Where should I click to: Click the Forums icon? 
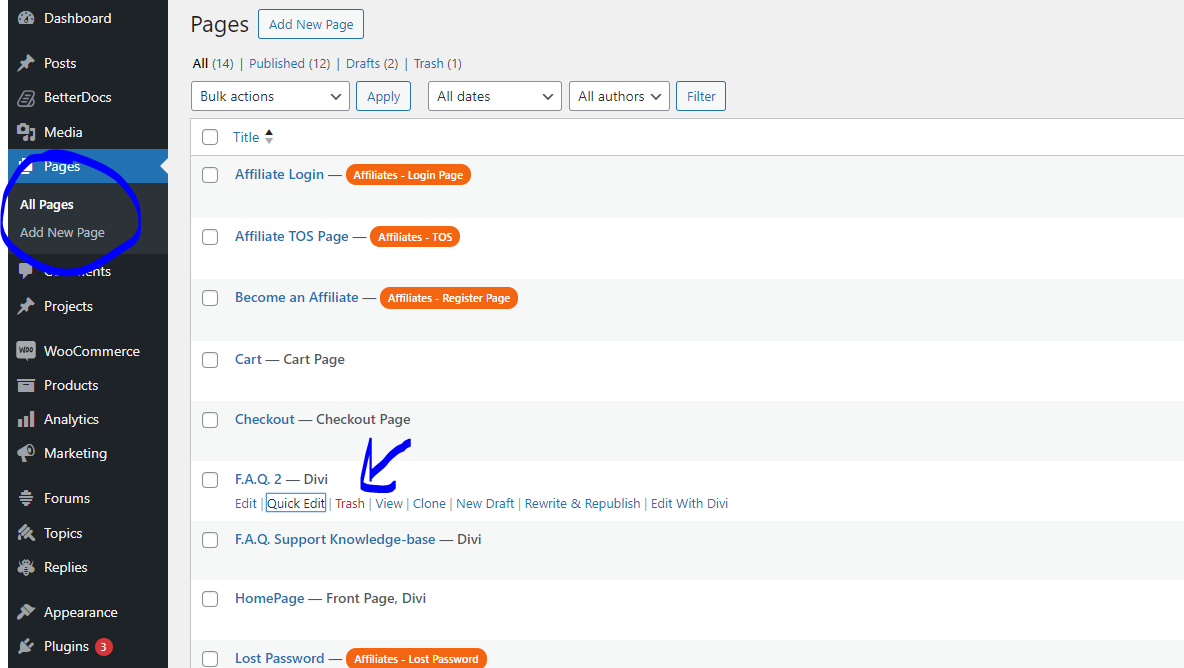(x=26, y=498)
